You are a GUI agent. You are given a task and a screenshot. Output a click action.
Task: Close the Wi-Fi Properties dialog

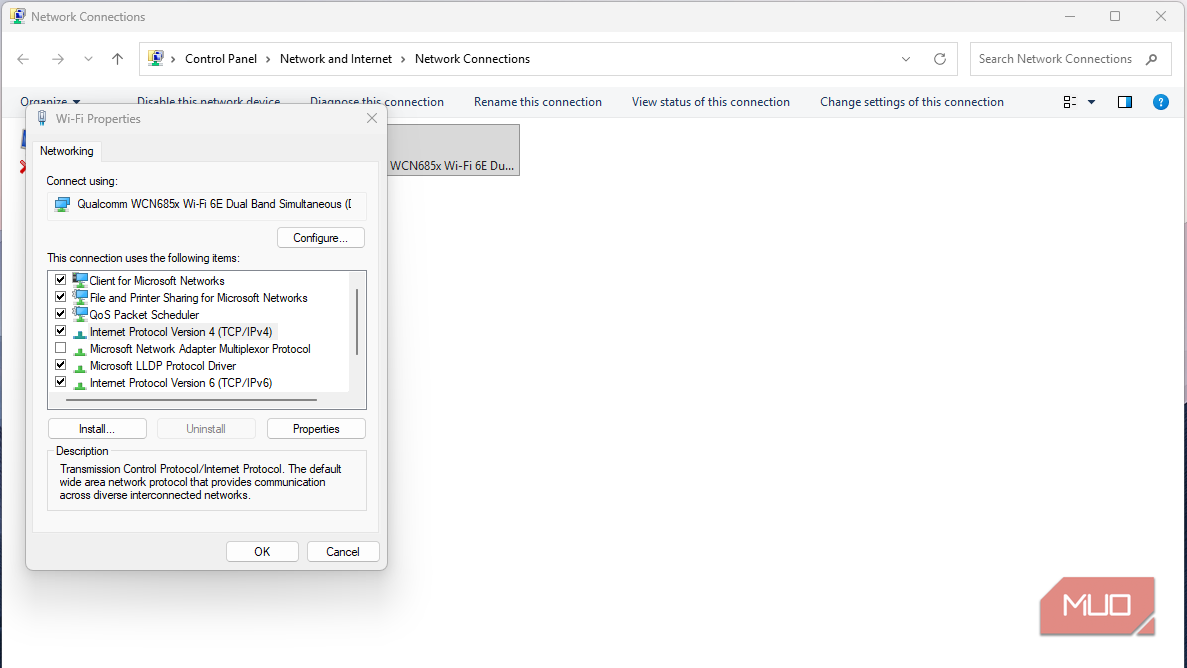tap(372, 118)
